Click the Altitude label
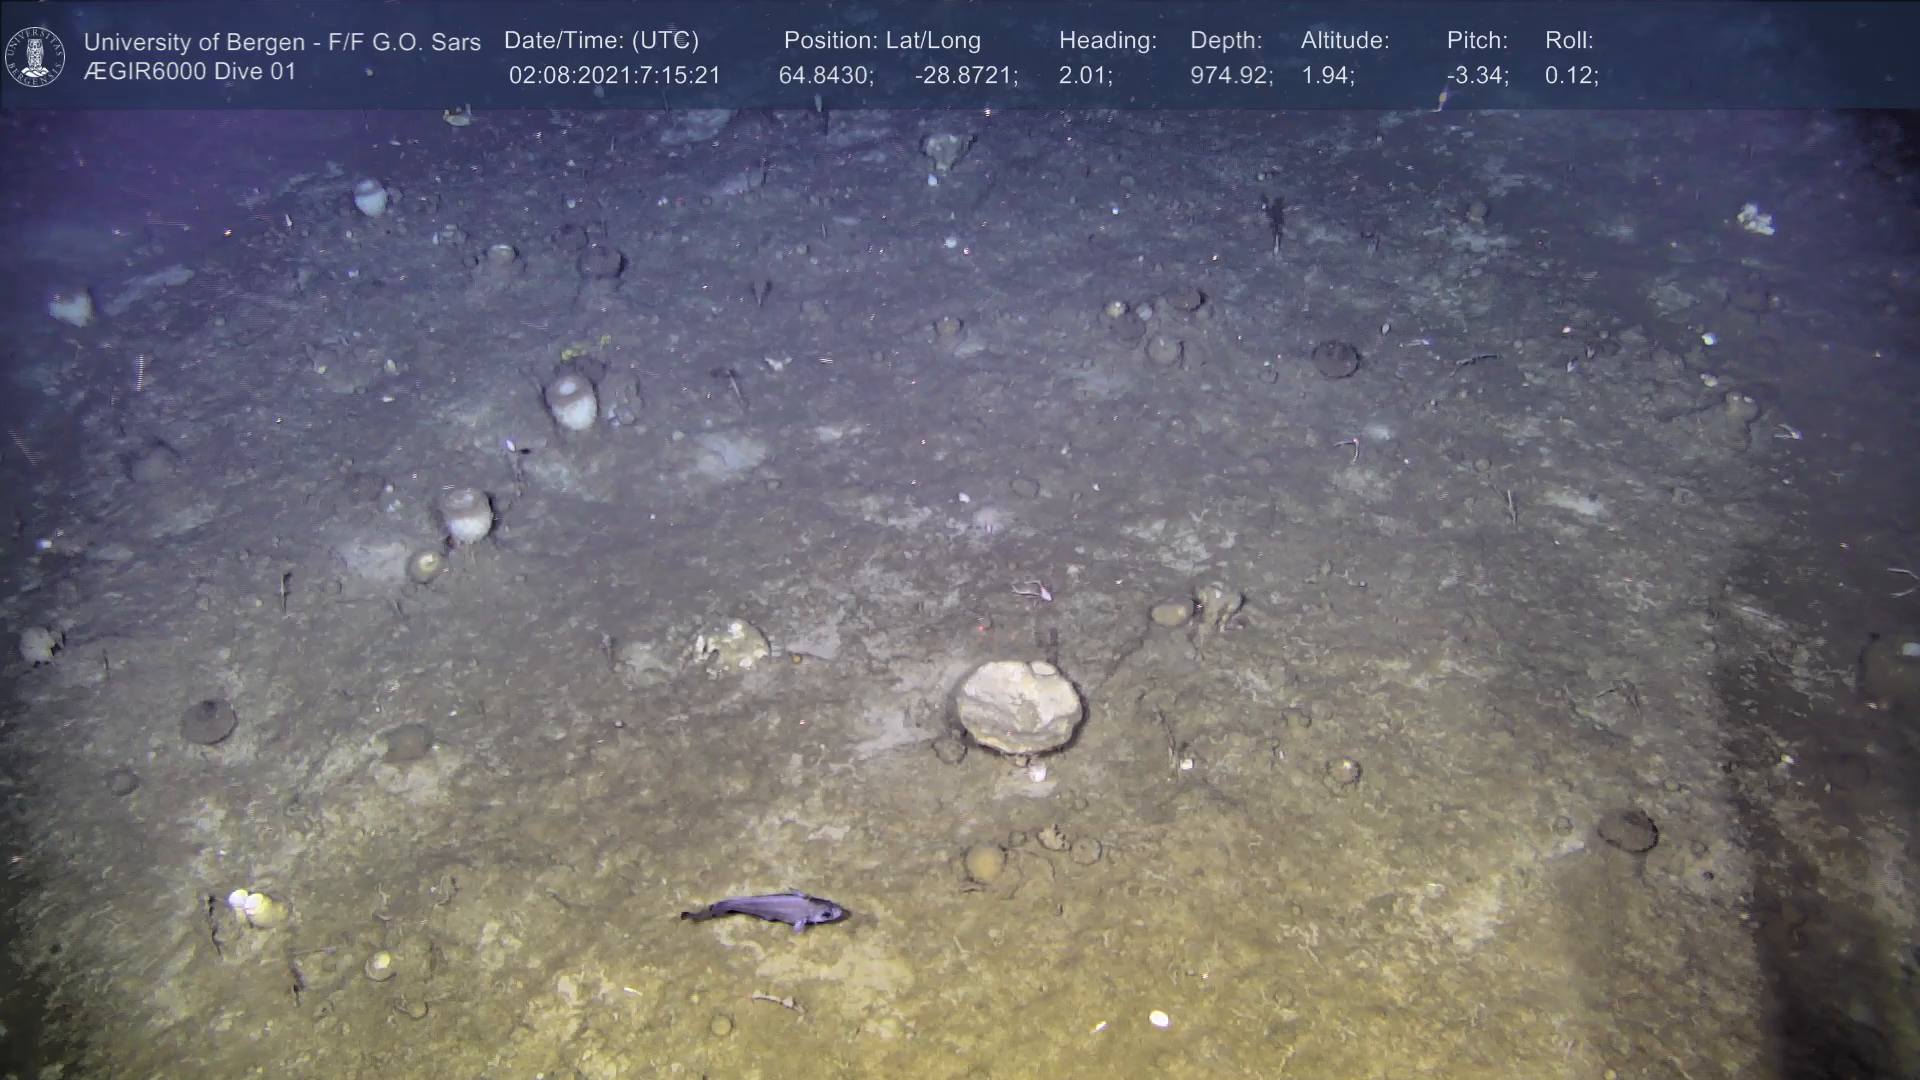 [x=1345, y=41]
